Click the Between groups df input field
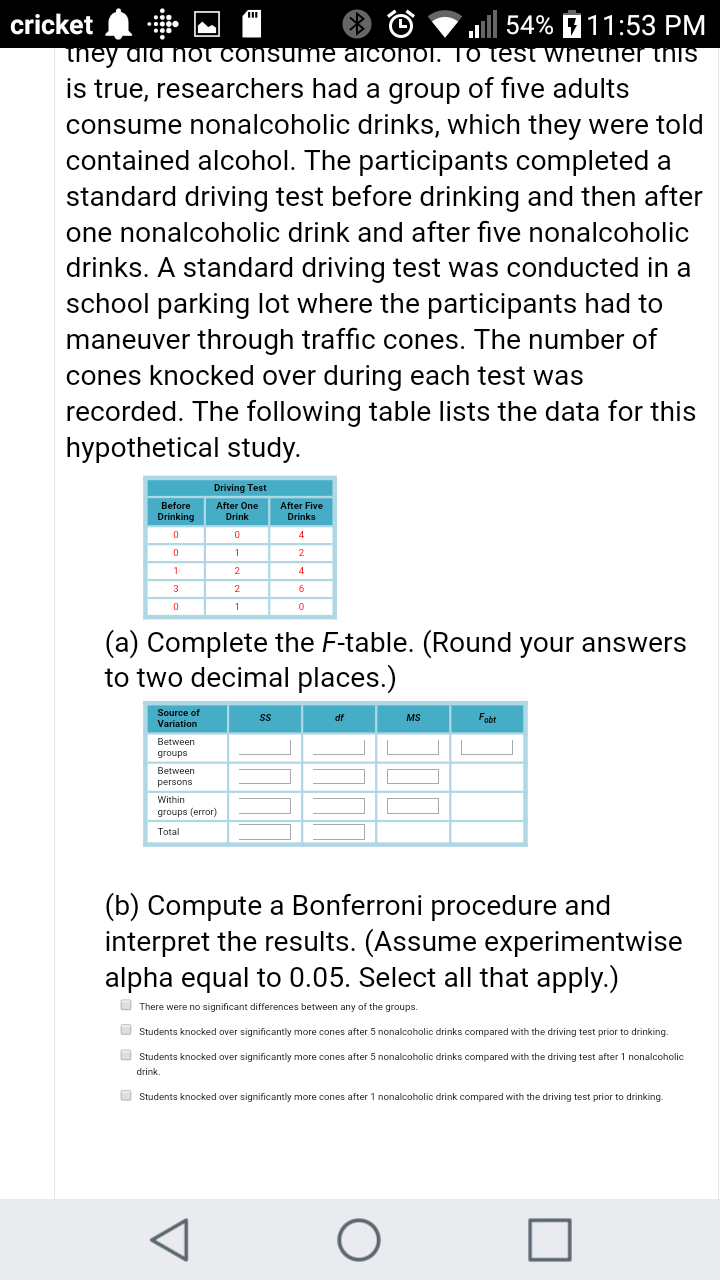 [338, 746]
